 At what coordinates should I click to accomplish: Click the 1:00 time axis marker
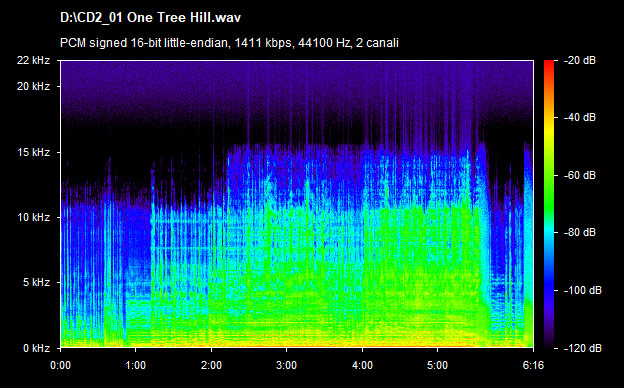(x=136, y=365)
